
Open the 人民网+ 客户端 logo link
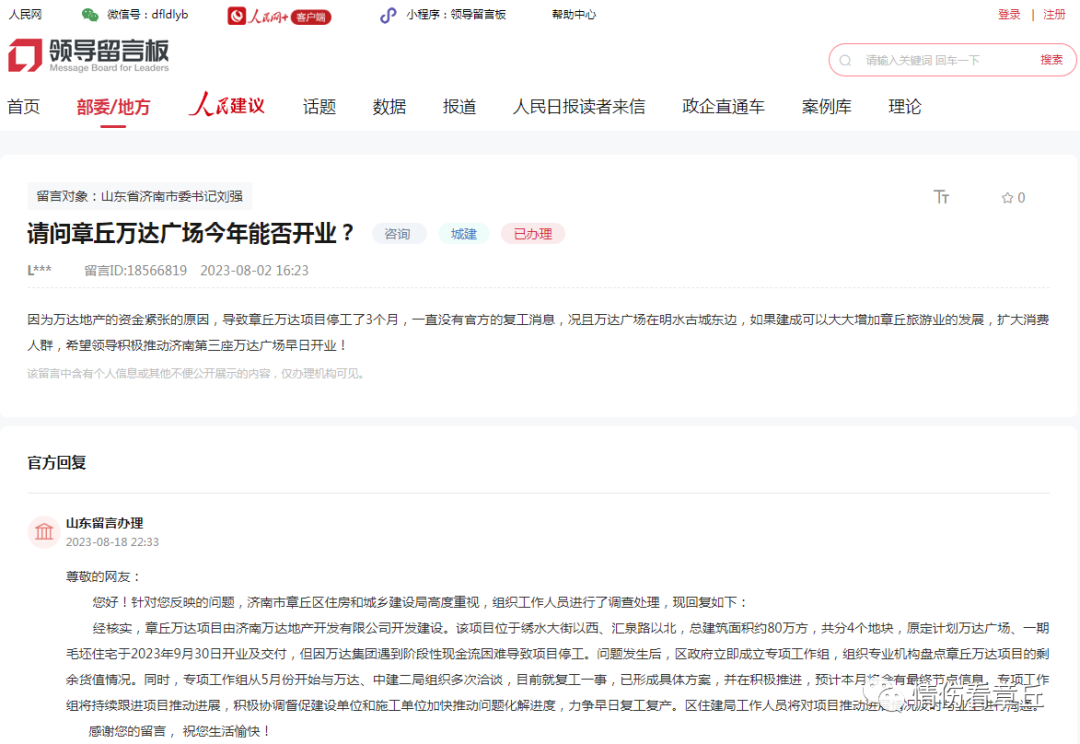click(279, 16)
